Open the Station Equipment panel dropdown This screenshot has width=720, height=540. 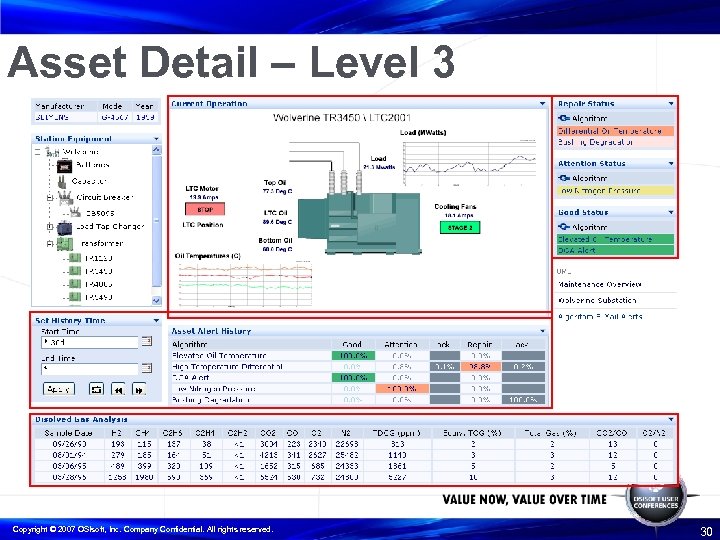[x=156, y=139]
